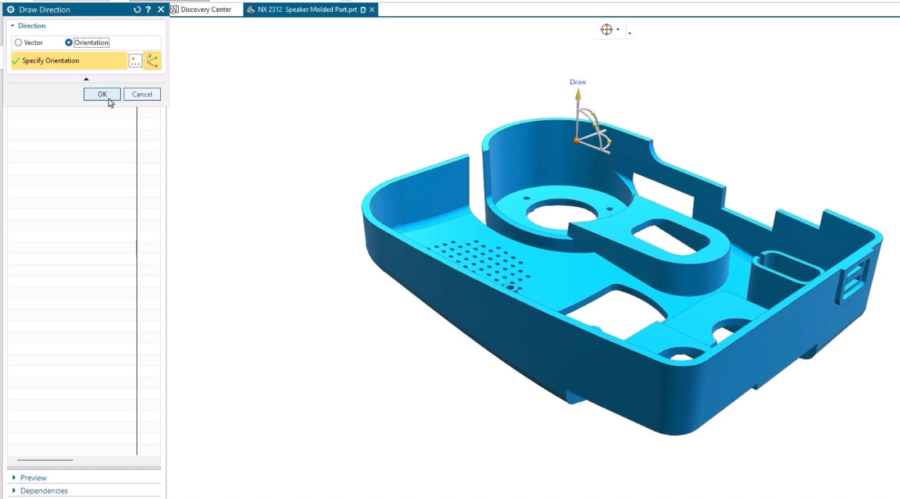Click the Cancel button
Screen dimensions: 900x499
tap(142, 94)
